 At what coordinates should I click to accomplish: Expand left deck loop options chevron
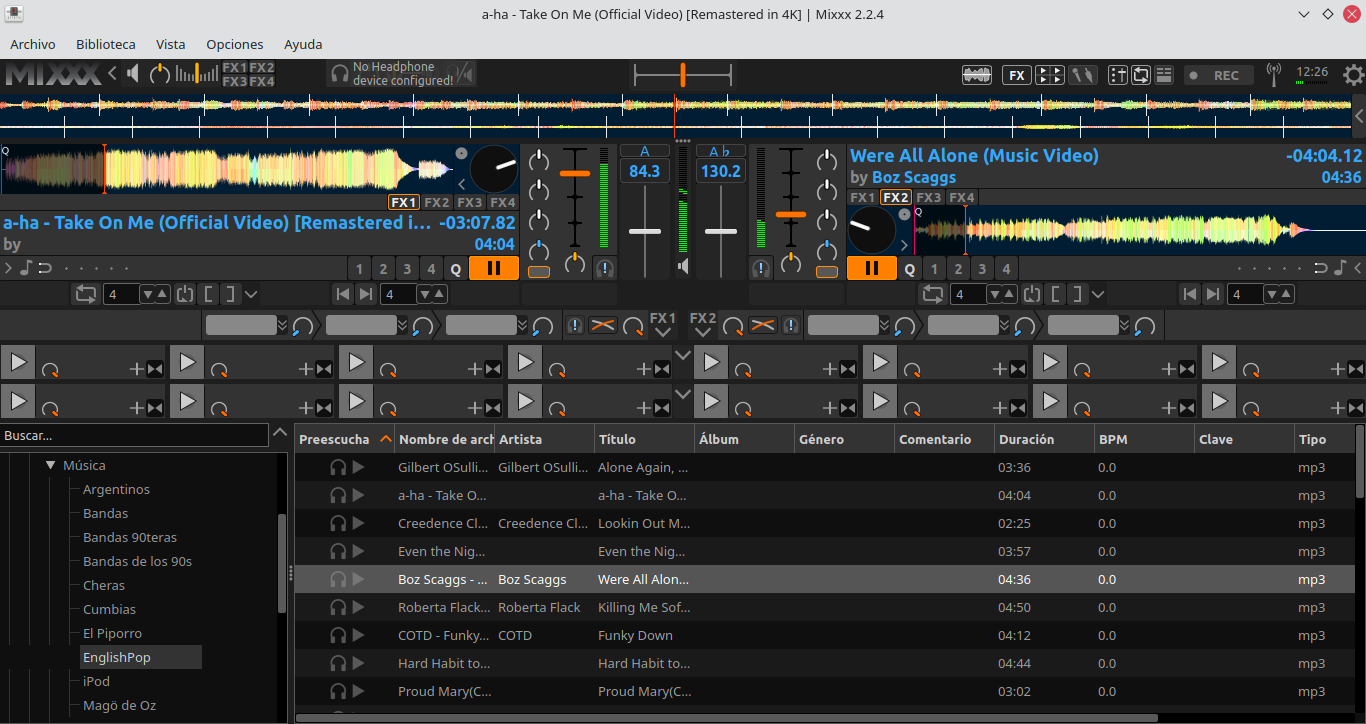point(250,294)
